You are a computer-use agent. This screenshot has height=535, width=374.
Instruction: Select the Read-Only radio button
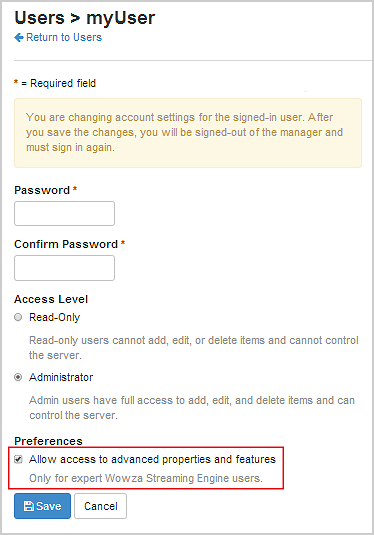pos(18,317)
